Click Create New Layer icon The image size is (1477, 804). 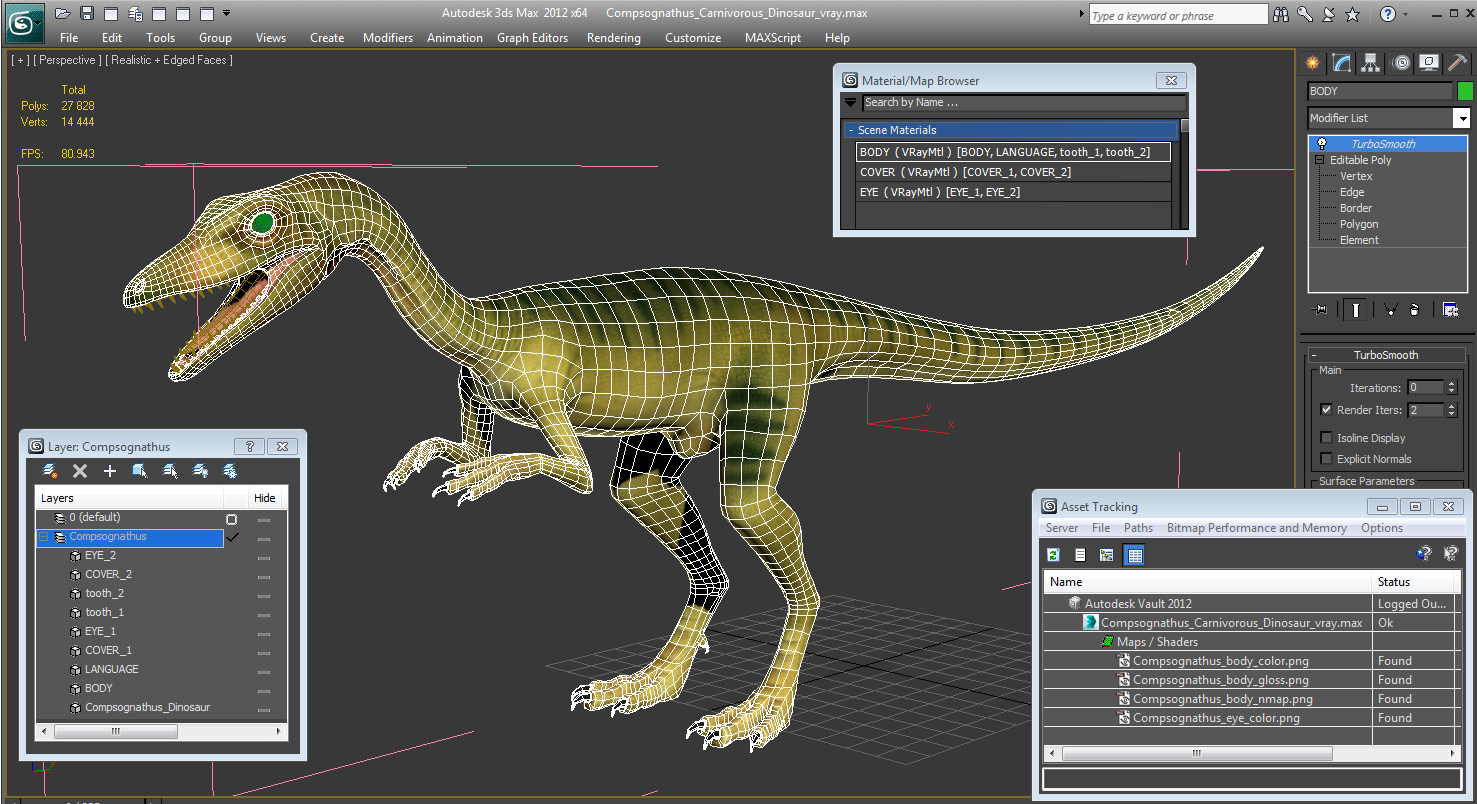tap(50, 471)
